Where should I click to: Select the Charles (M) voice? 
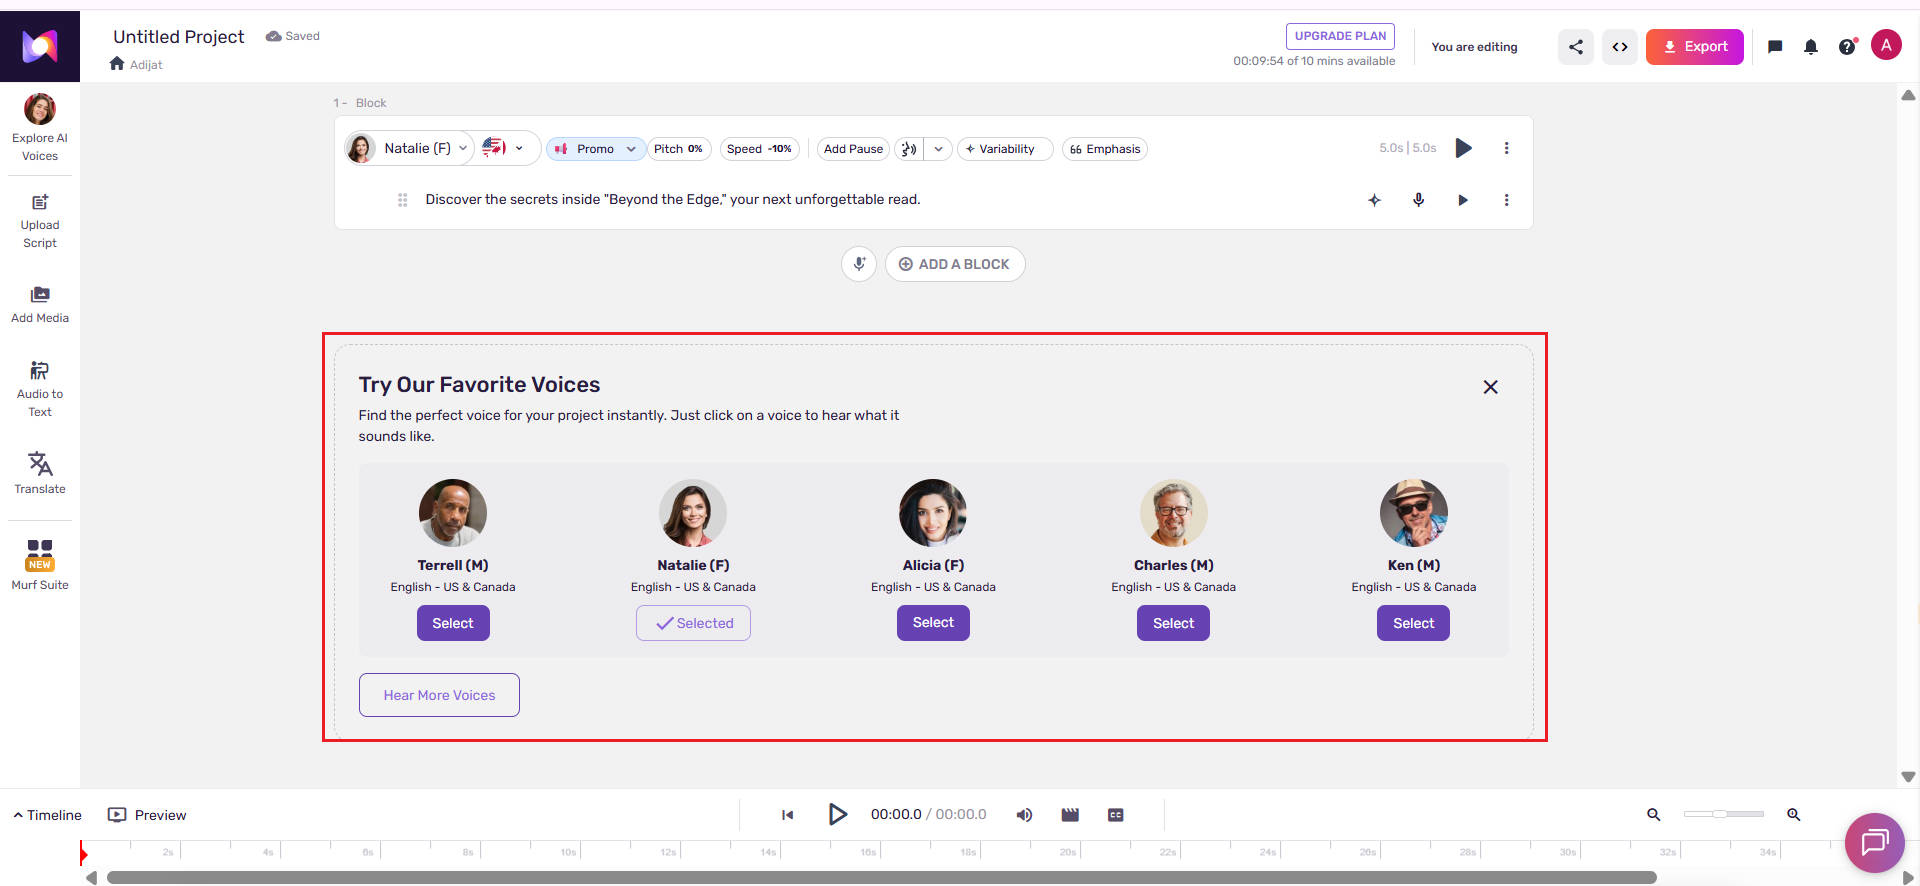[x=1173, y=623]
